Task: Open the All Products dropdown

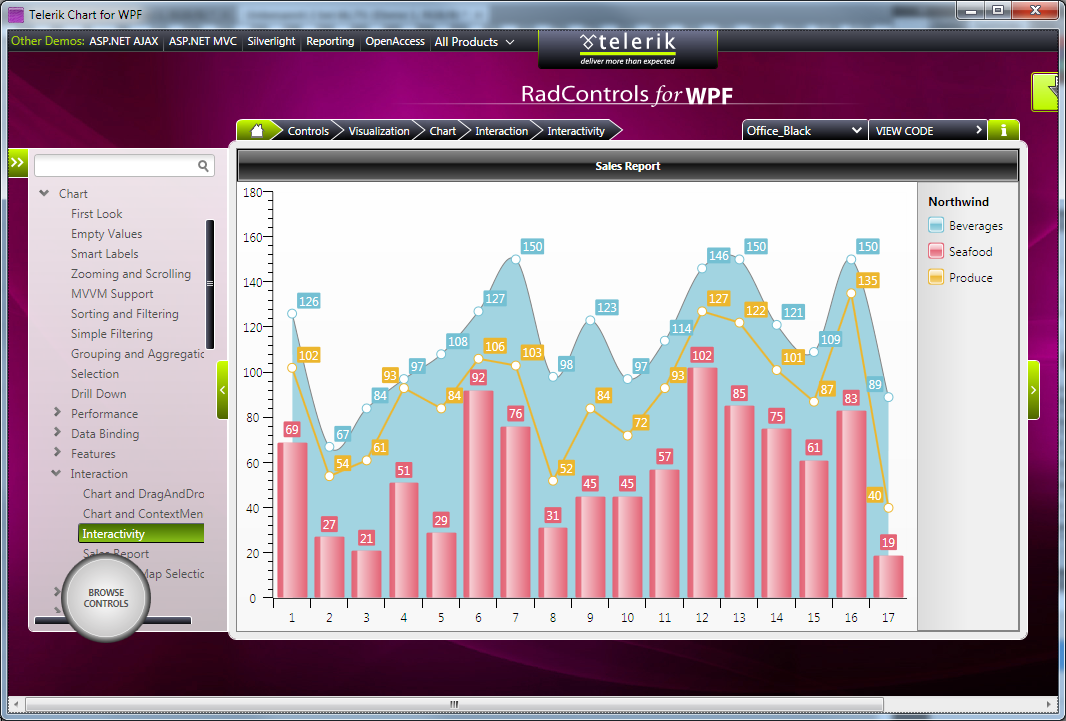Action: [475, 41]
